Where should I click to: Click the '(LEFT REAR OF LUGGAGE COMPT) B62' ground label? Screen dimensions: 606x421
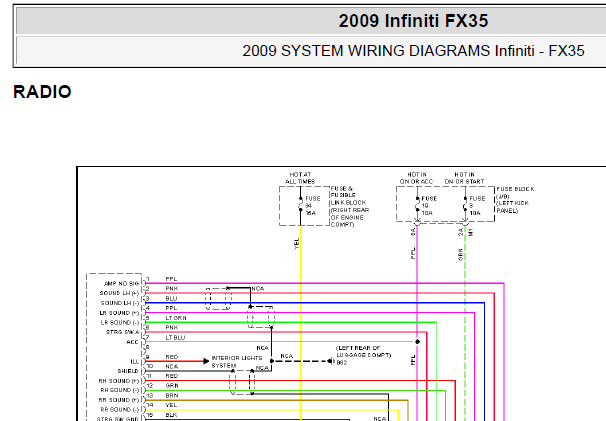363,355
